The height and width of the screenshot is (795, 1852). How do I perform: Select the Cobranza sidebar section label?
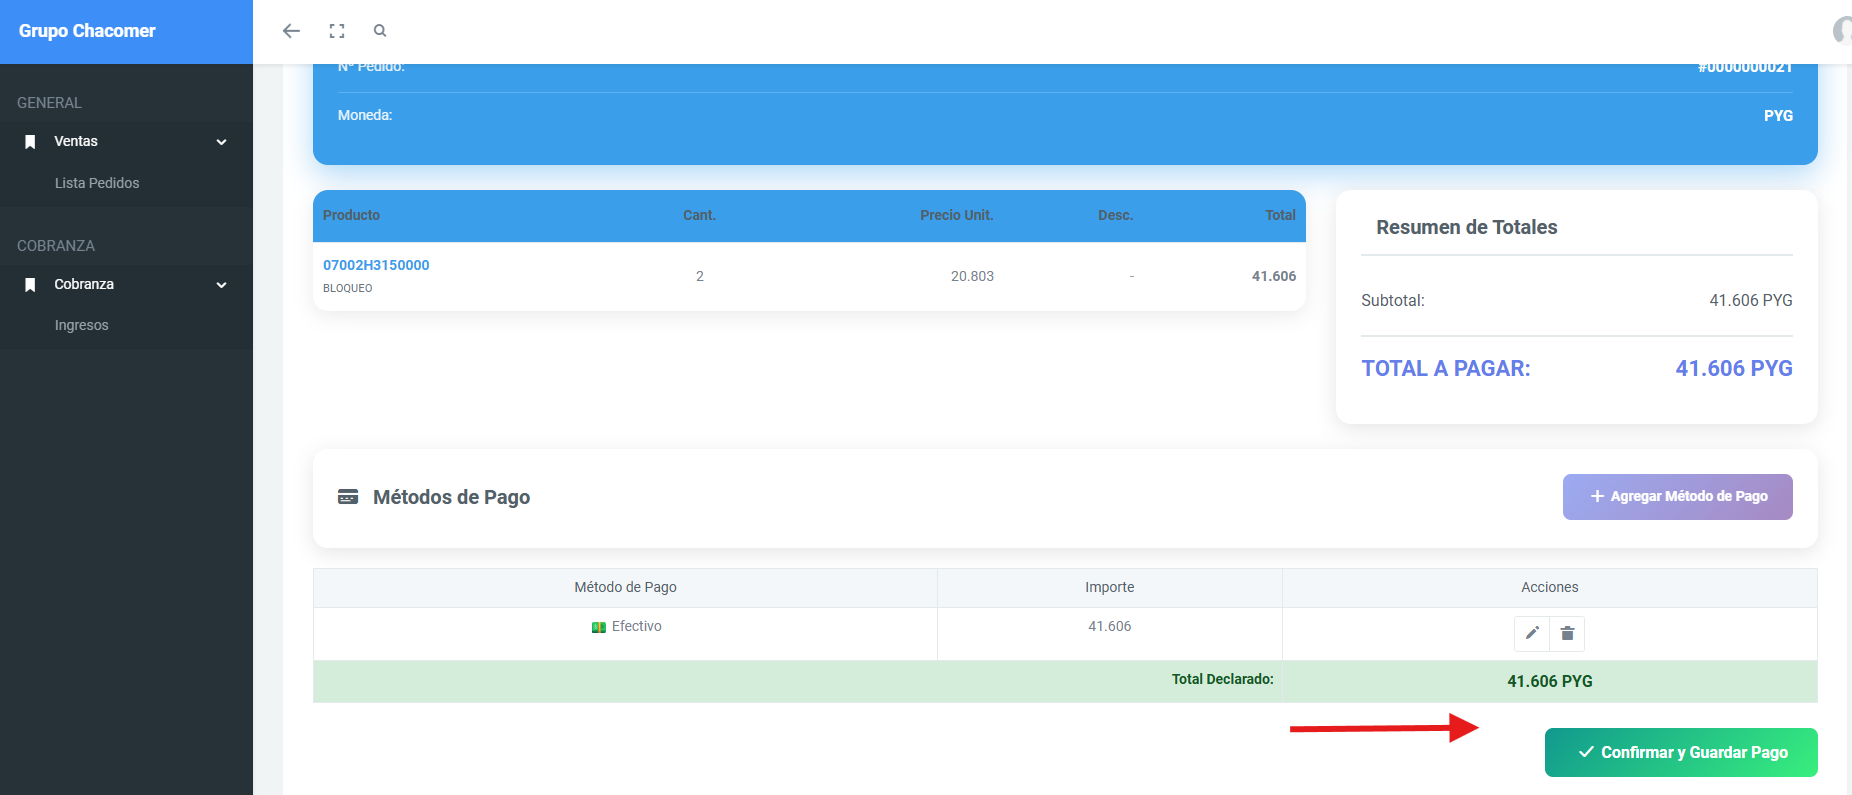[84, 284]
